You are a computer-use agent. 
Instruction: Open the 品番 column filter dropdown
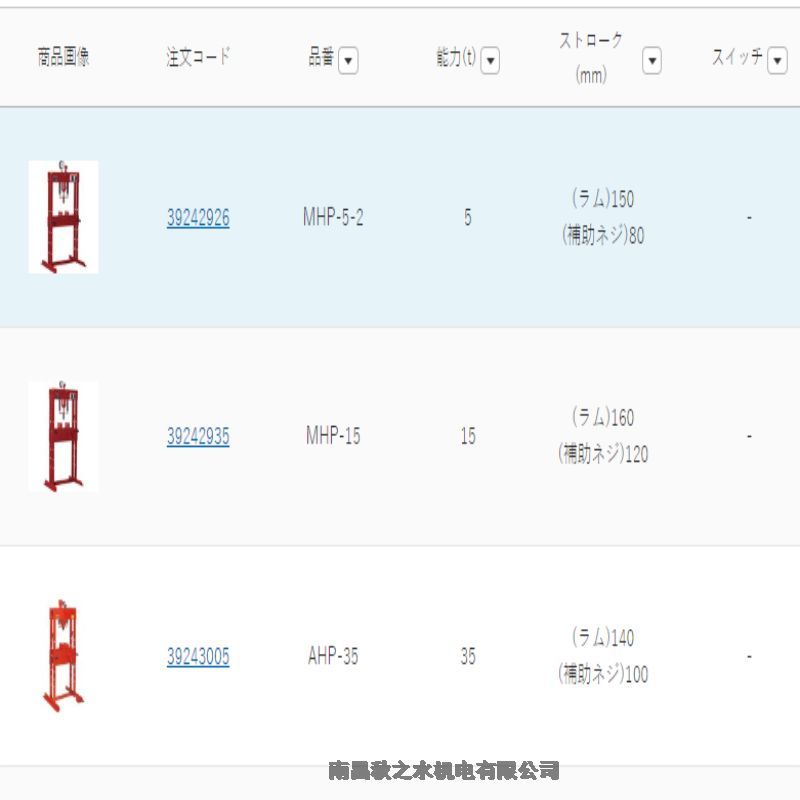point(348,61)
